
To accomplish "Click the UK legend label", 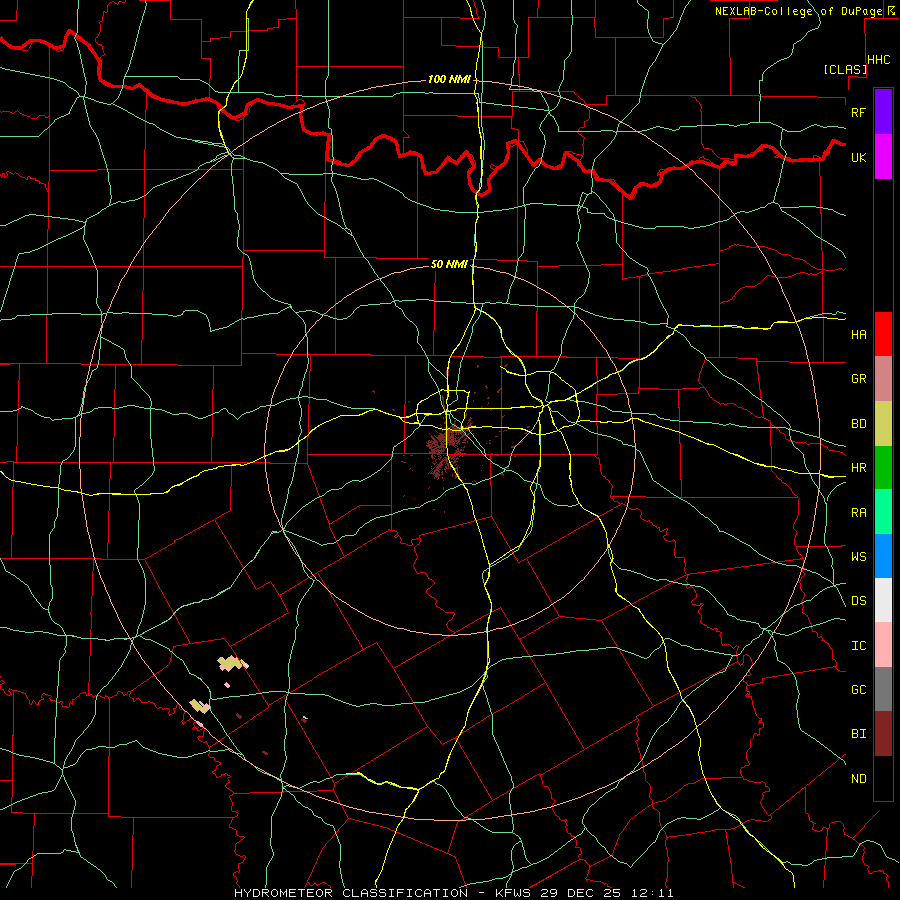I will tap(858, 157).
